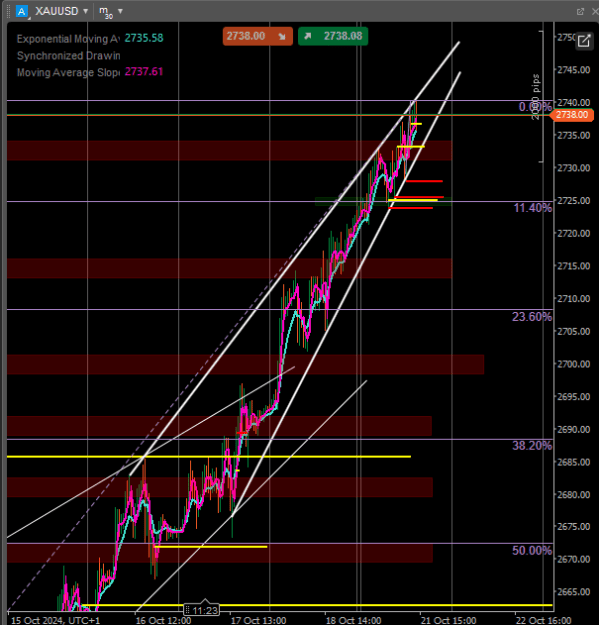Click the 2665.00 price axis label
599x625 pixels.
573,592
